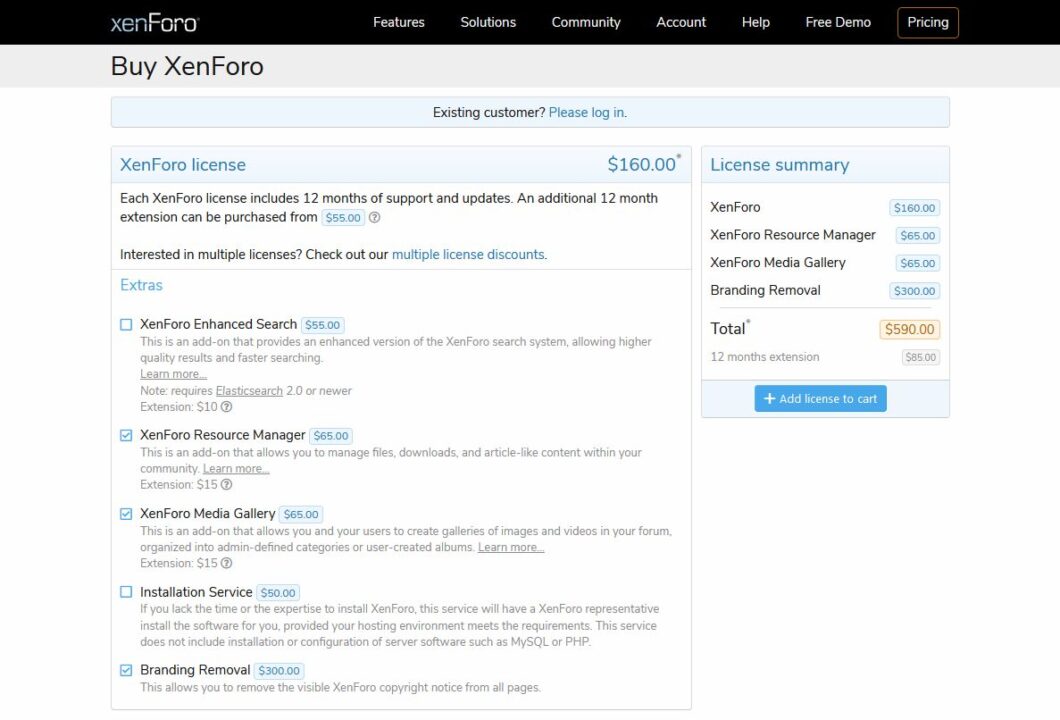
Task: Click the Pricing button in the header
Action: click(928, 22)
